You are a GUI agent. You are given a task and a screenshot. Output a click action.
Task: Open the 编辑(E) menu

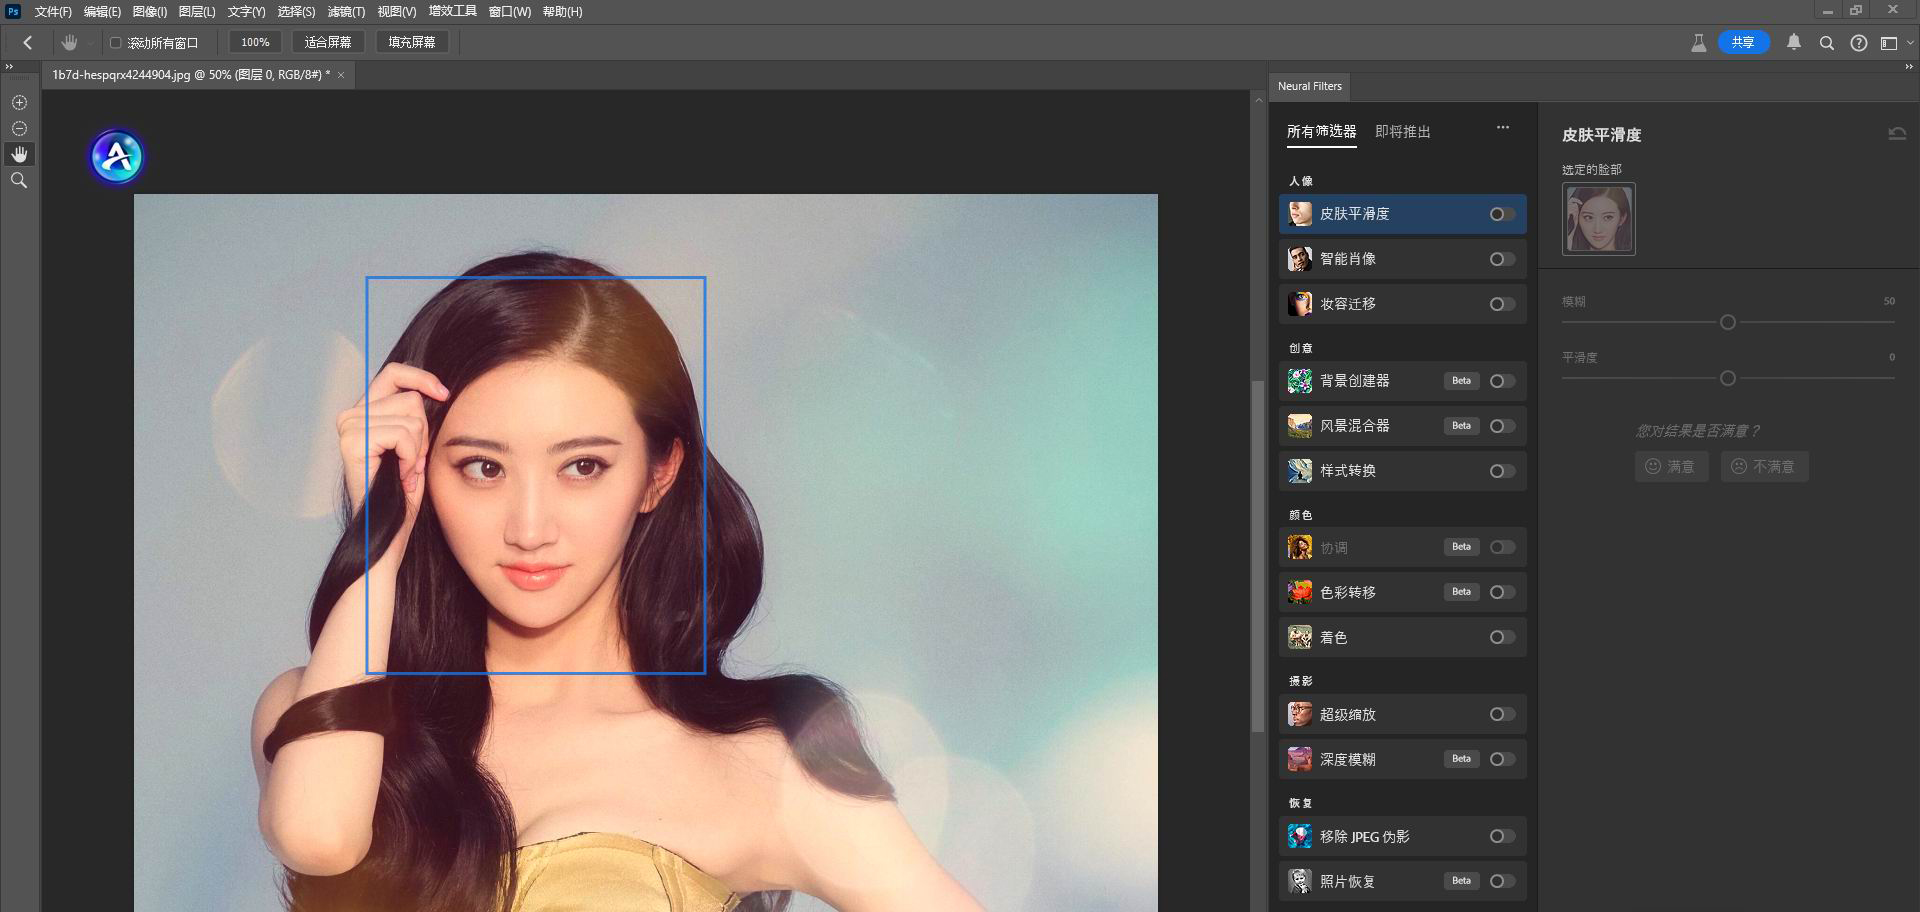102,11
